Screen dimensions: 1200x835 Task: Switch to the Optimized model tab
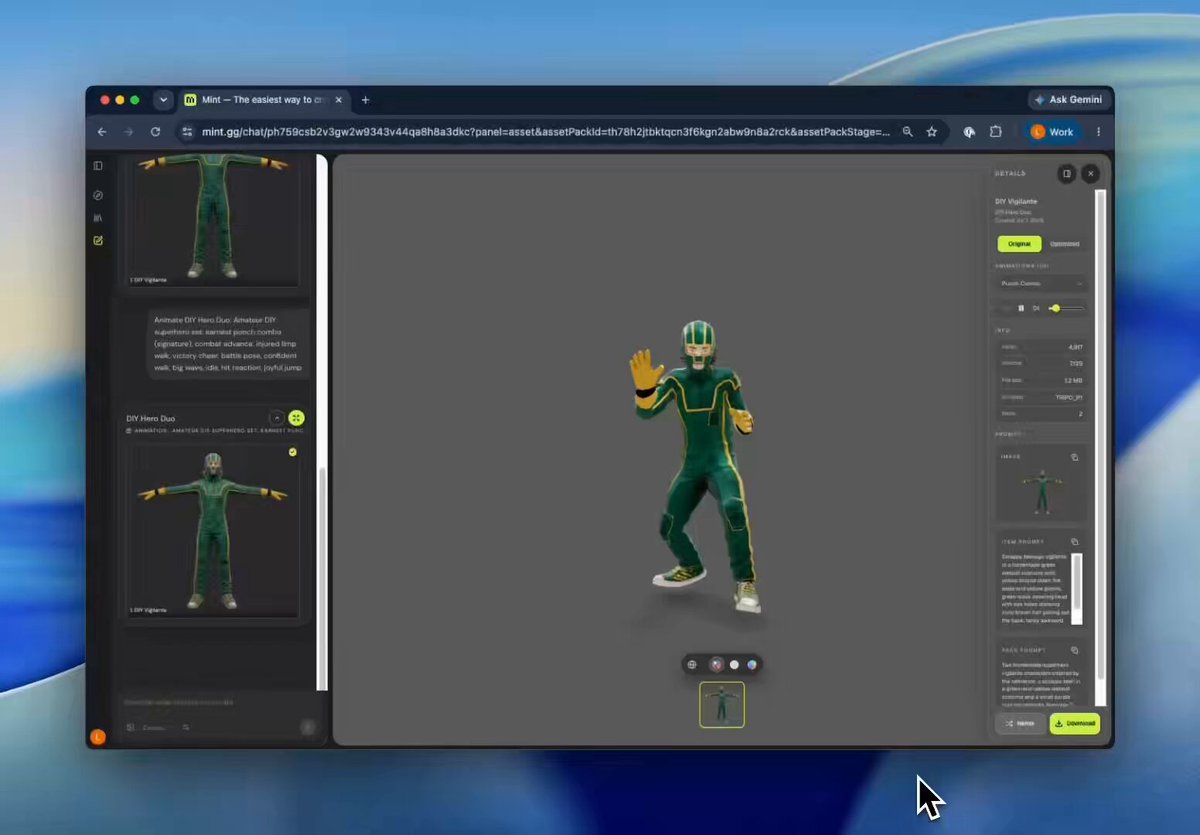click(1064, 244)
